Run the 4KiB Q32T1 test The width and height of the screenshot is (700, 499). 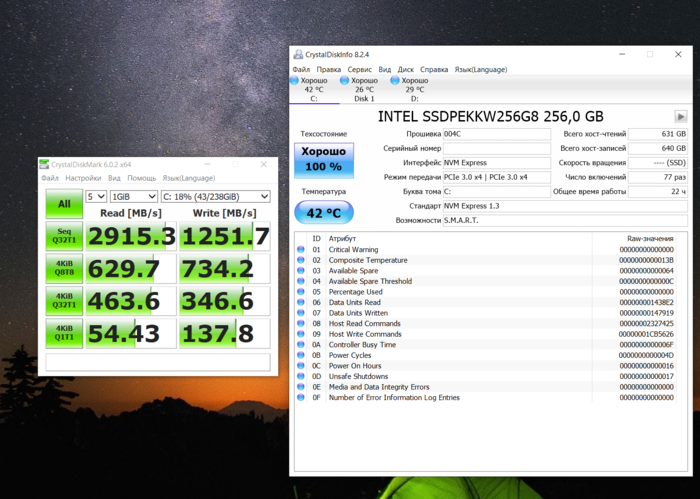click(x=64, y=301)
